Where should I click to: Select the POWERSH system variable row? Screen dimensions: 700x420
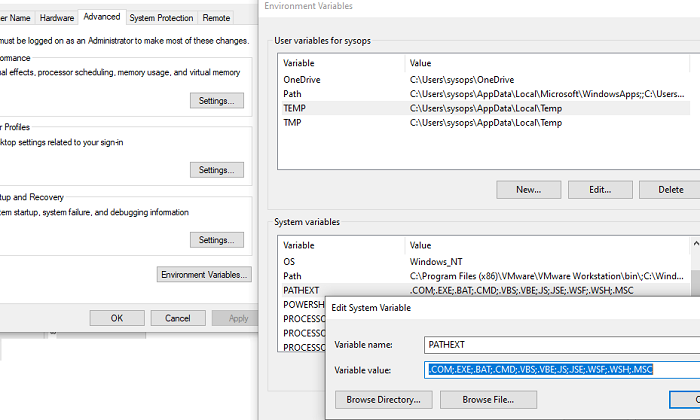(303, 304)
